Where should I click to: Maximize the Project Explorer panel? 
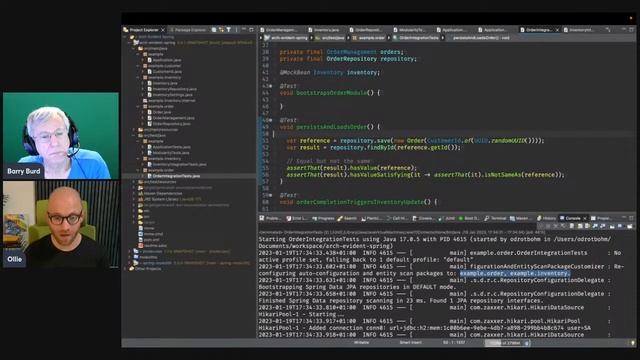click(x=251, y=30)
